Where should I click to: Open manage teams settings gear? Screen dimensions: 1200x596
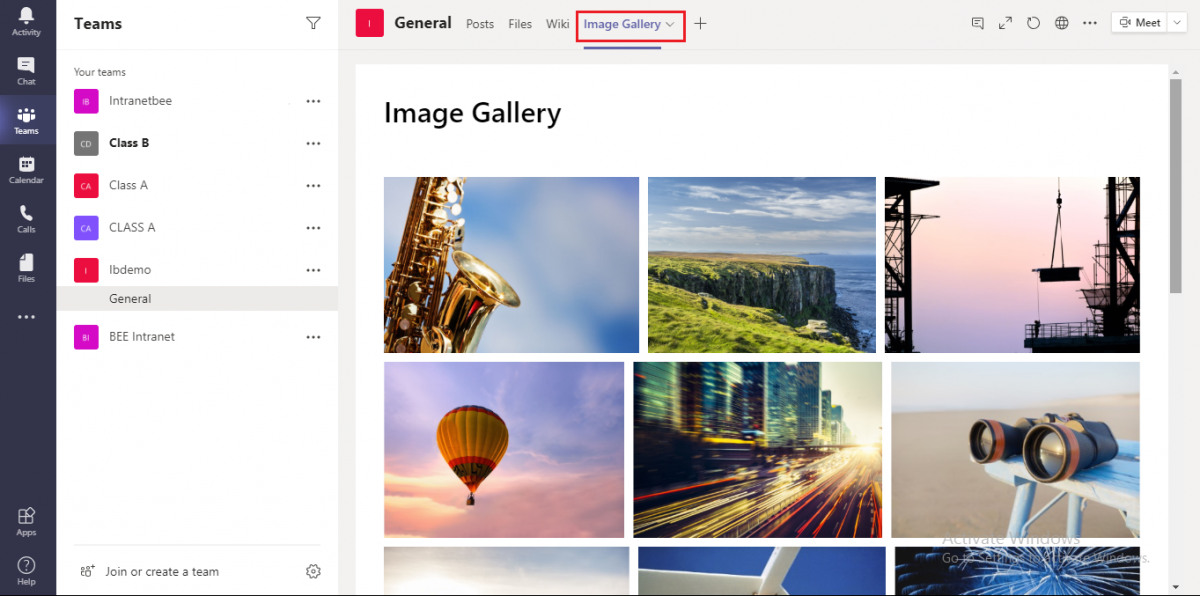313,571
